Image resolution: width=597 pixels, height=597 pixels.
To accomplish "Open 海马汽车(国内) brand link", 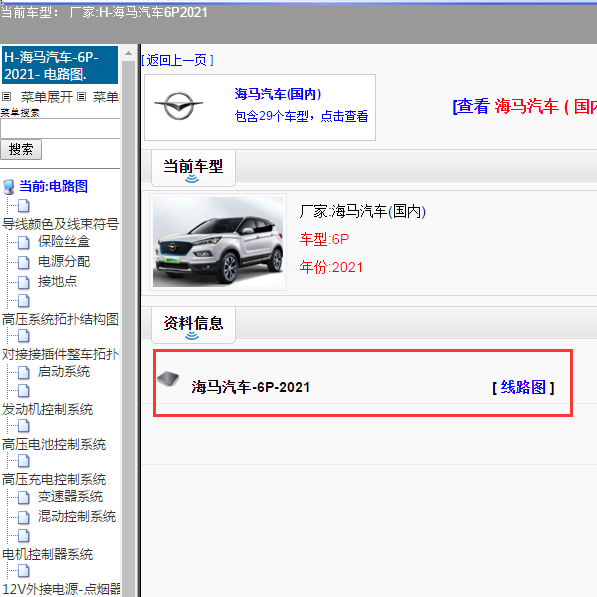I will [278, 94].
